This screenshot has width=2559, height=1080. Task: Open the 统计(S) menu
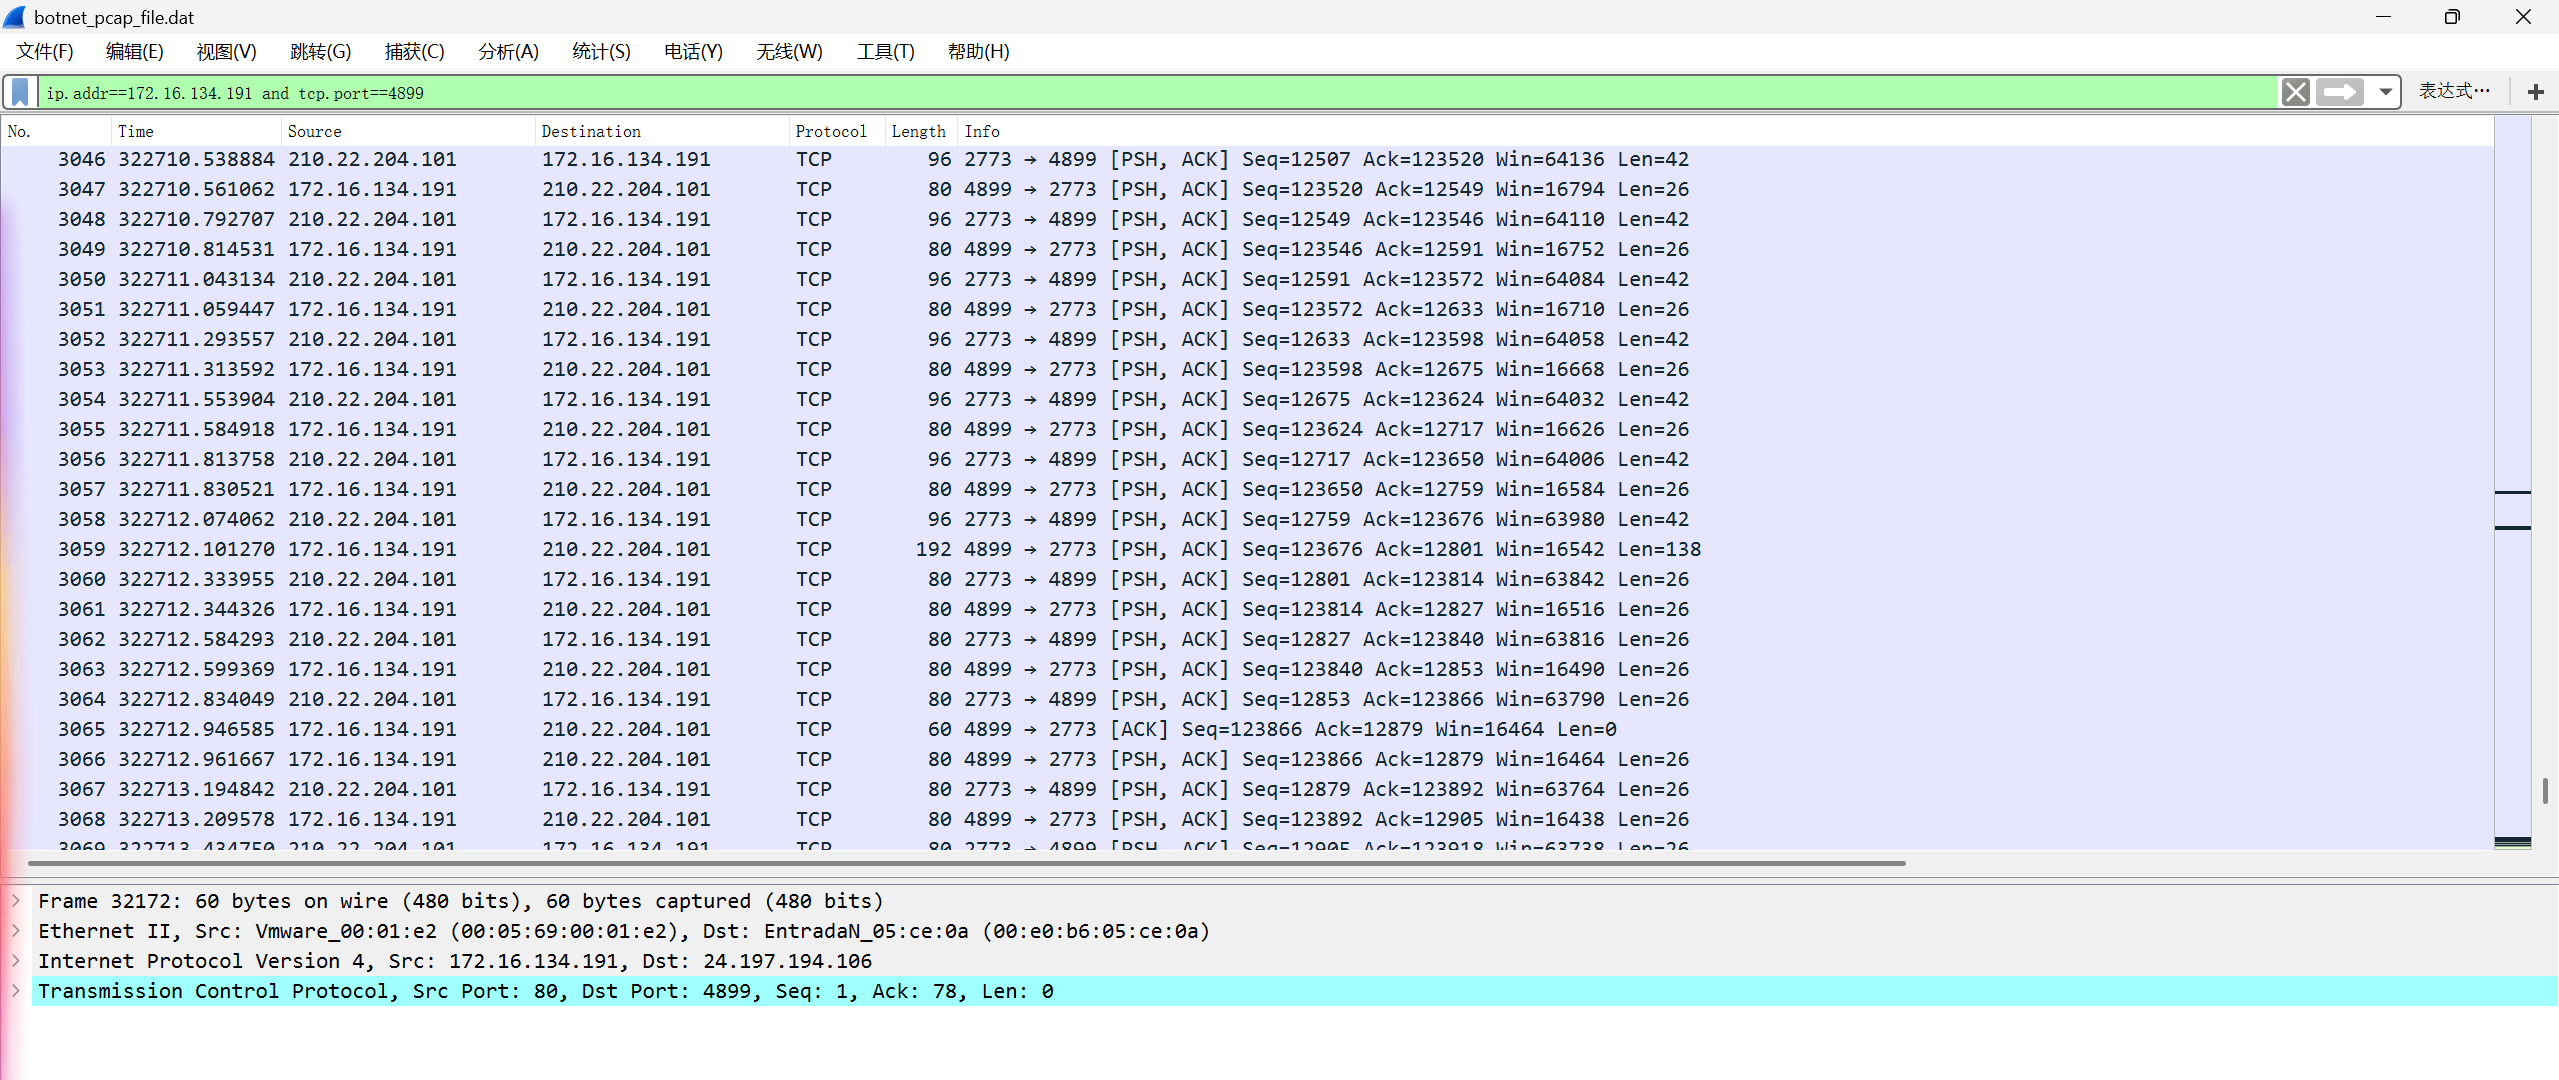(601, 51)
